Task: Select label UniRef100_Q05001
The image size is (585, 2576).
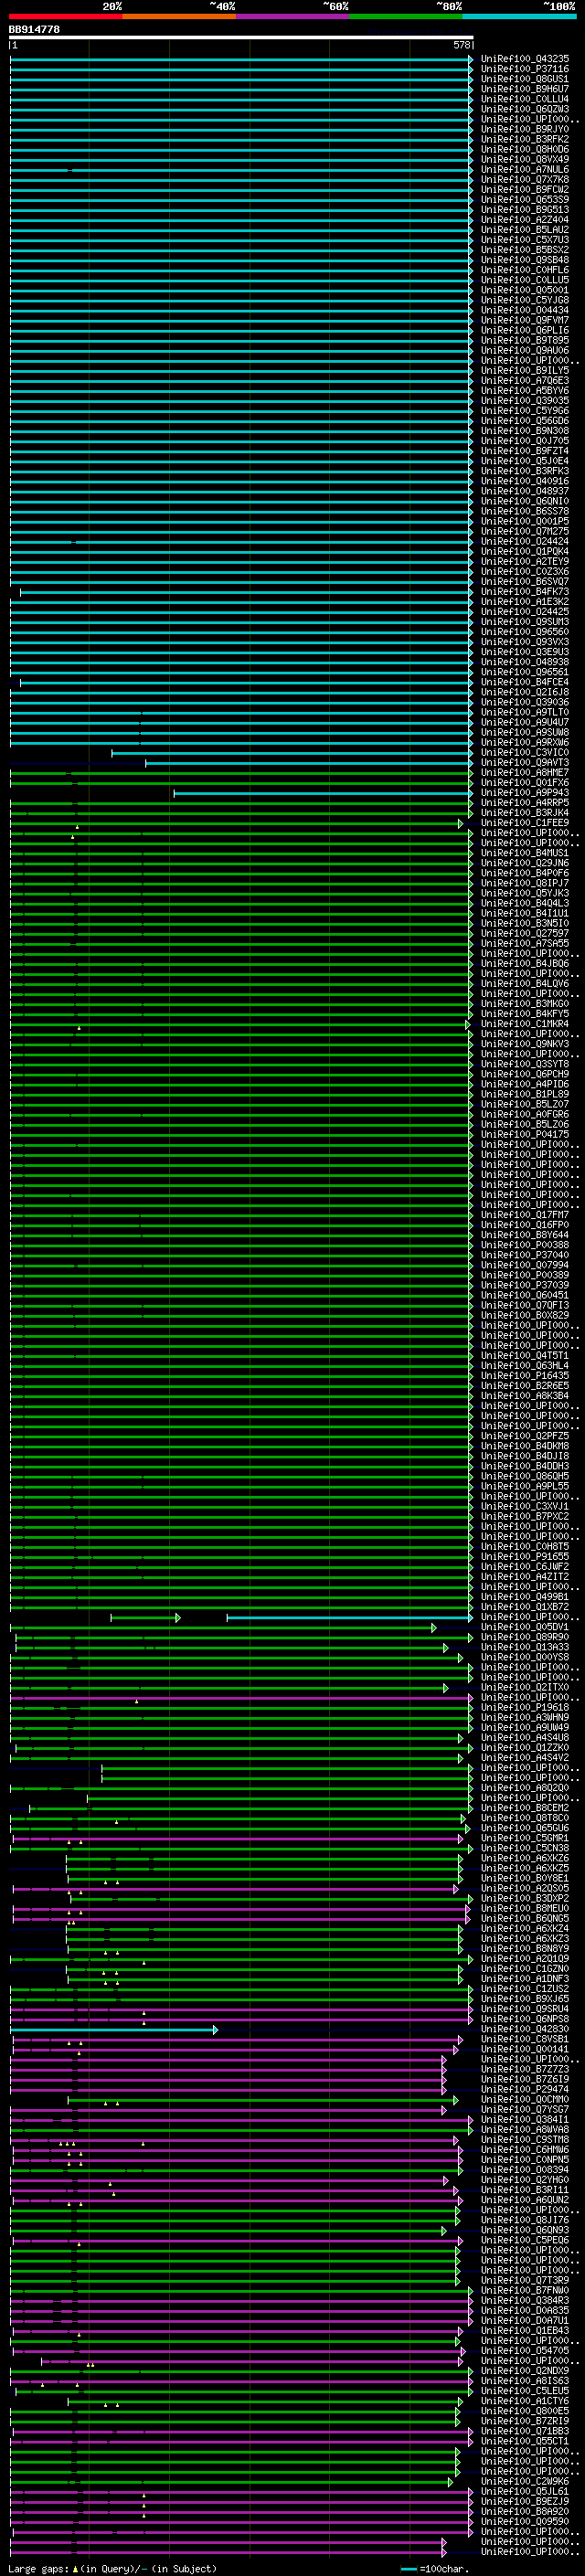Action: coord(525,290)
